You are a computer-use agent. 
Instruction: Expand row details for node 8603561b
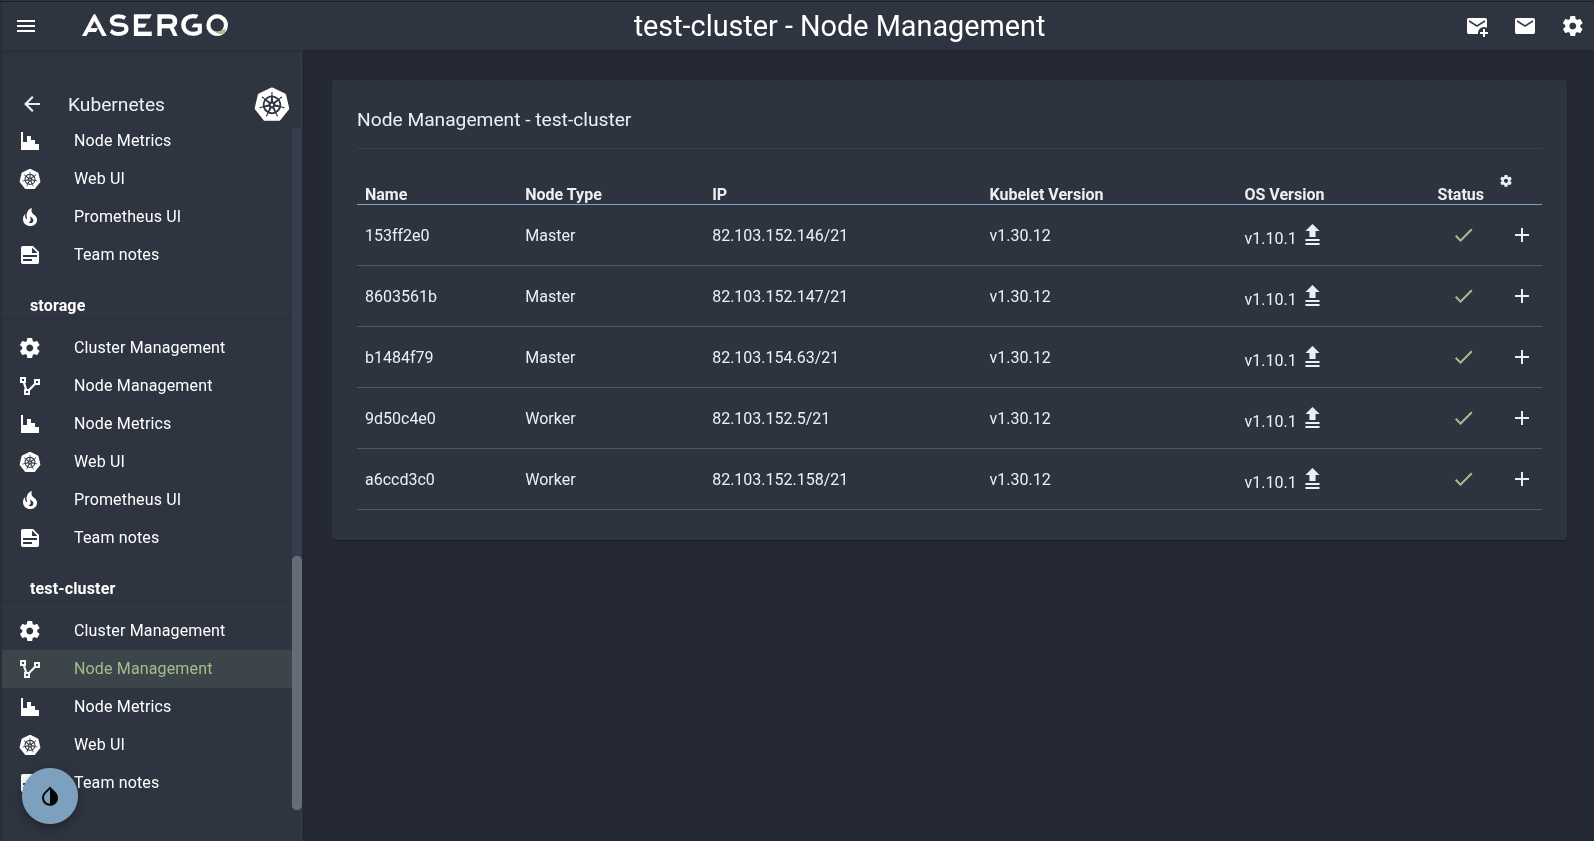pos(1521,296)
